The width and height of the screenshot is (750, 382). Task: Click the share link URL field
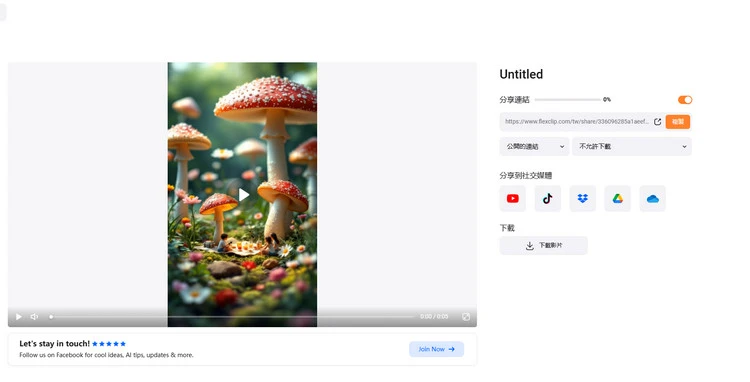(x=576, y=122)
